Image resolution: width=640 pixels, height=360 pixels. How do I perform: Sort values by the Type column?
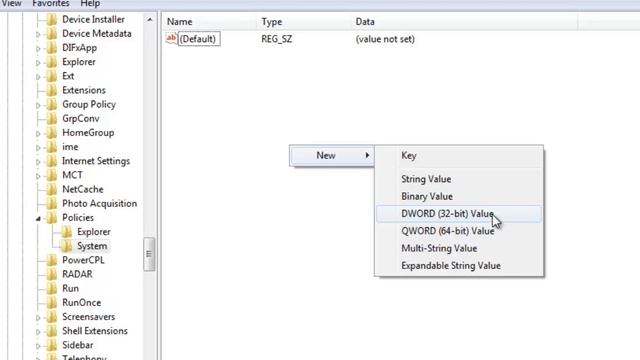click(304, 22)
